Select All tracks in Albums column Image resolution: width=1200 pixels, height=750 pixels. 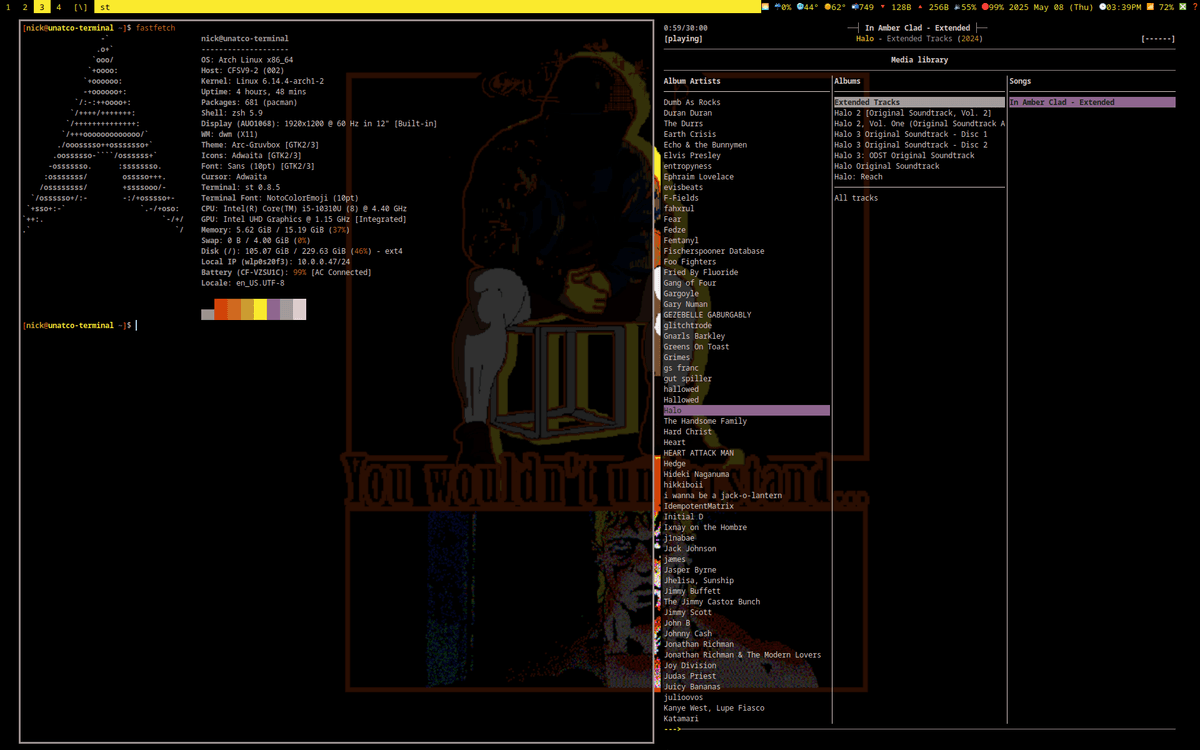click(x=856, y=198)
